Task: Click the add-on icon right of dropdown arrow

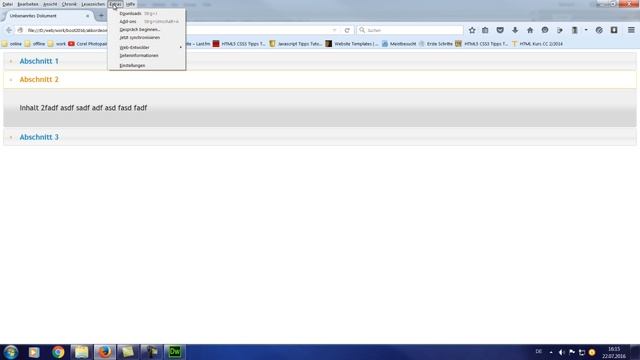Action: tap(599, 30)
